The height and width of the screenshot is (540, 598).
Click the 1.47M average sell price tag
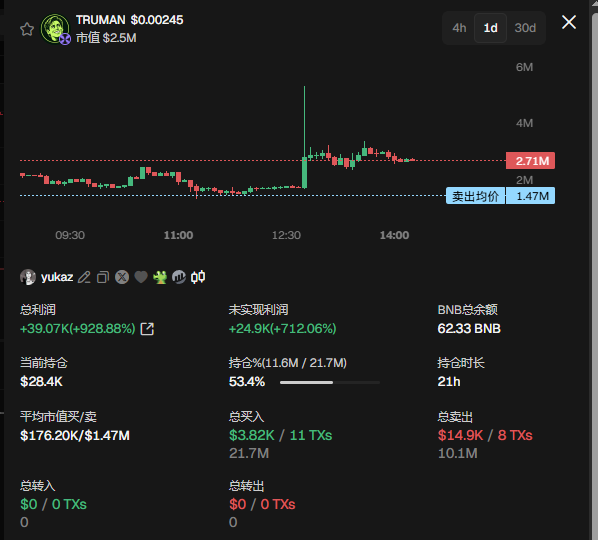coord(530,196)
